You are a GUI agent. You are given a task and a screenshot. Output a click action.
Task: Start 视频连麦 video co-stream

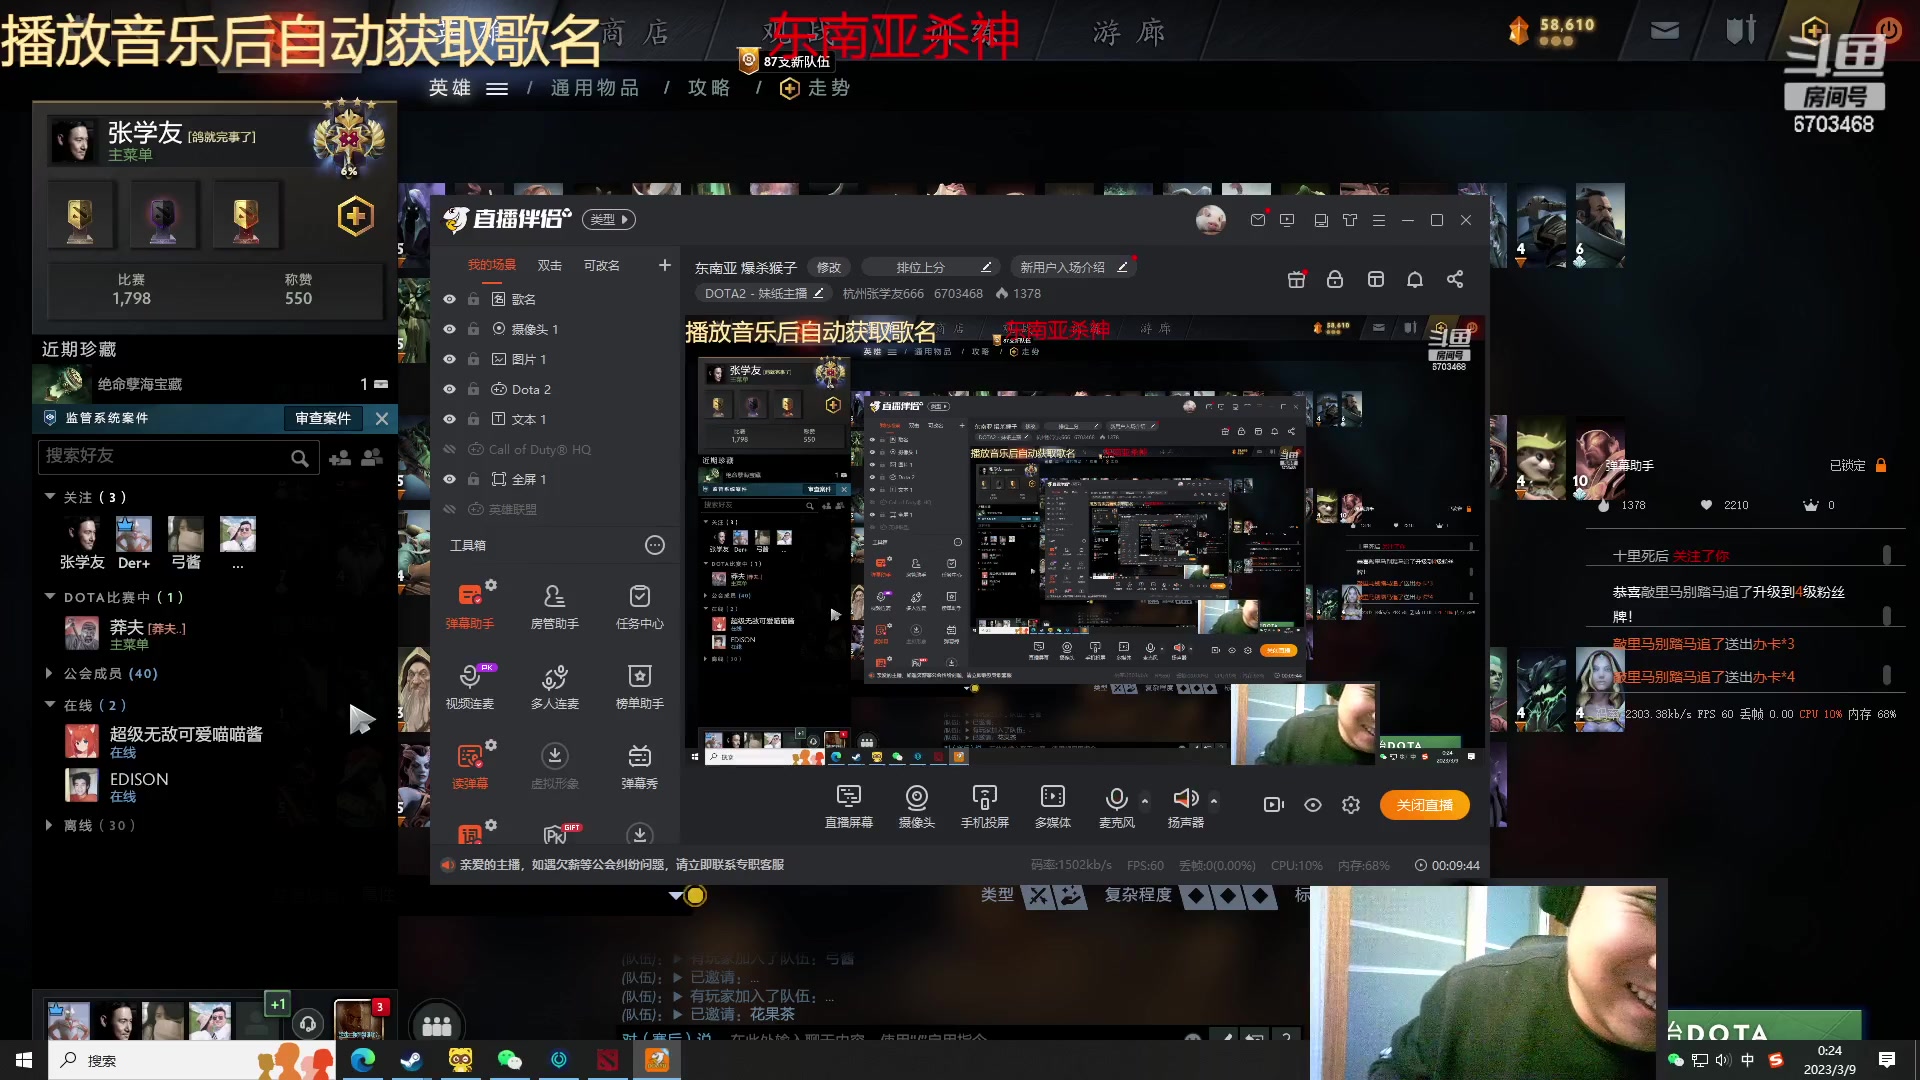[469, 685]
